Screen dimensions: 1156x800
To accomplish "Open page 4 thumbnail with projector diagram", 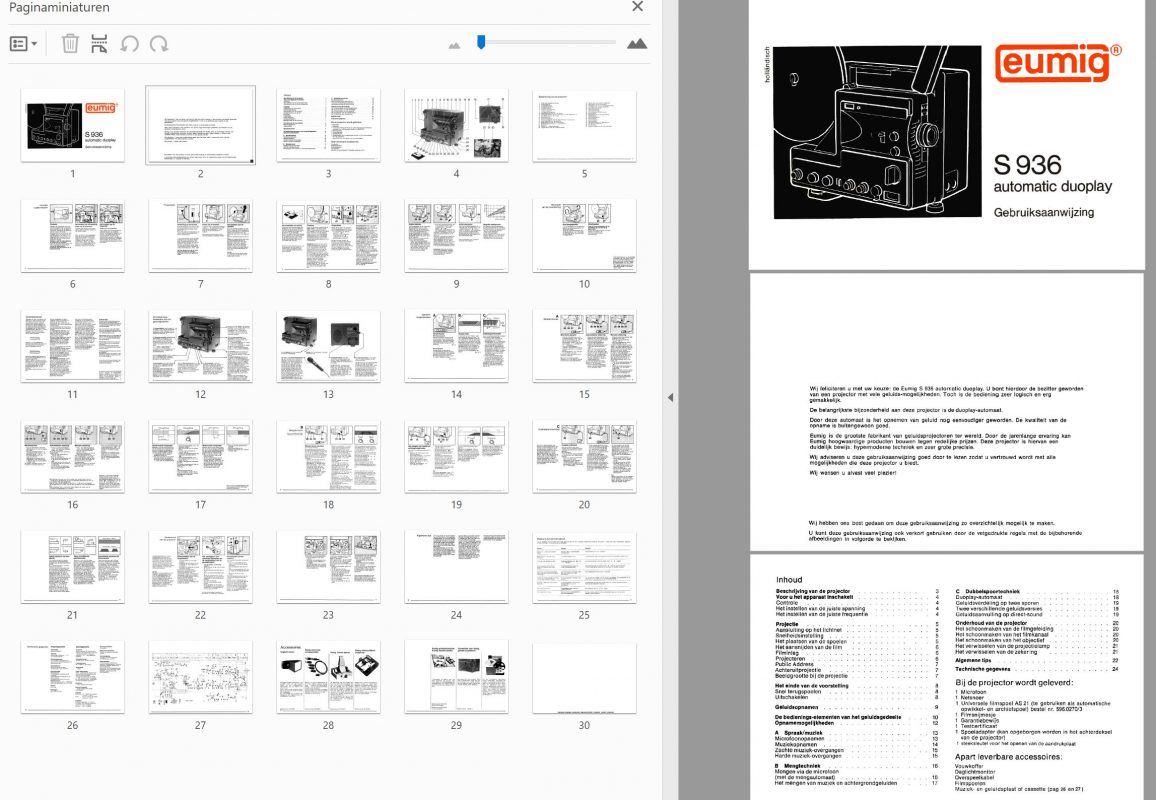I will click(456, 125).
